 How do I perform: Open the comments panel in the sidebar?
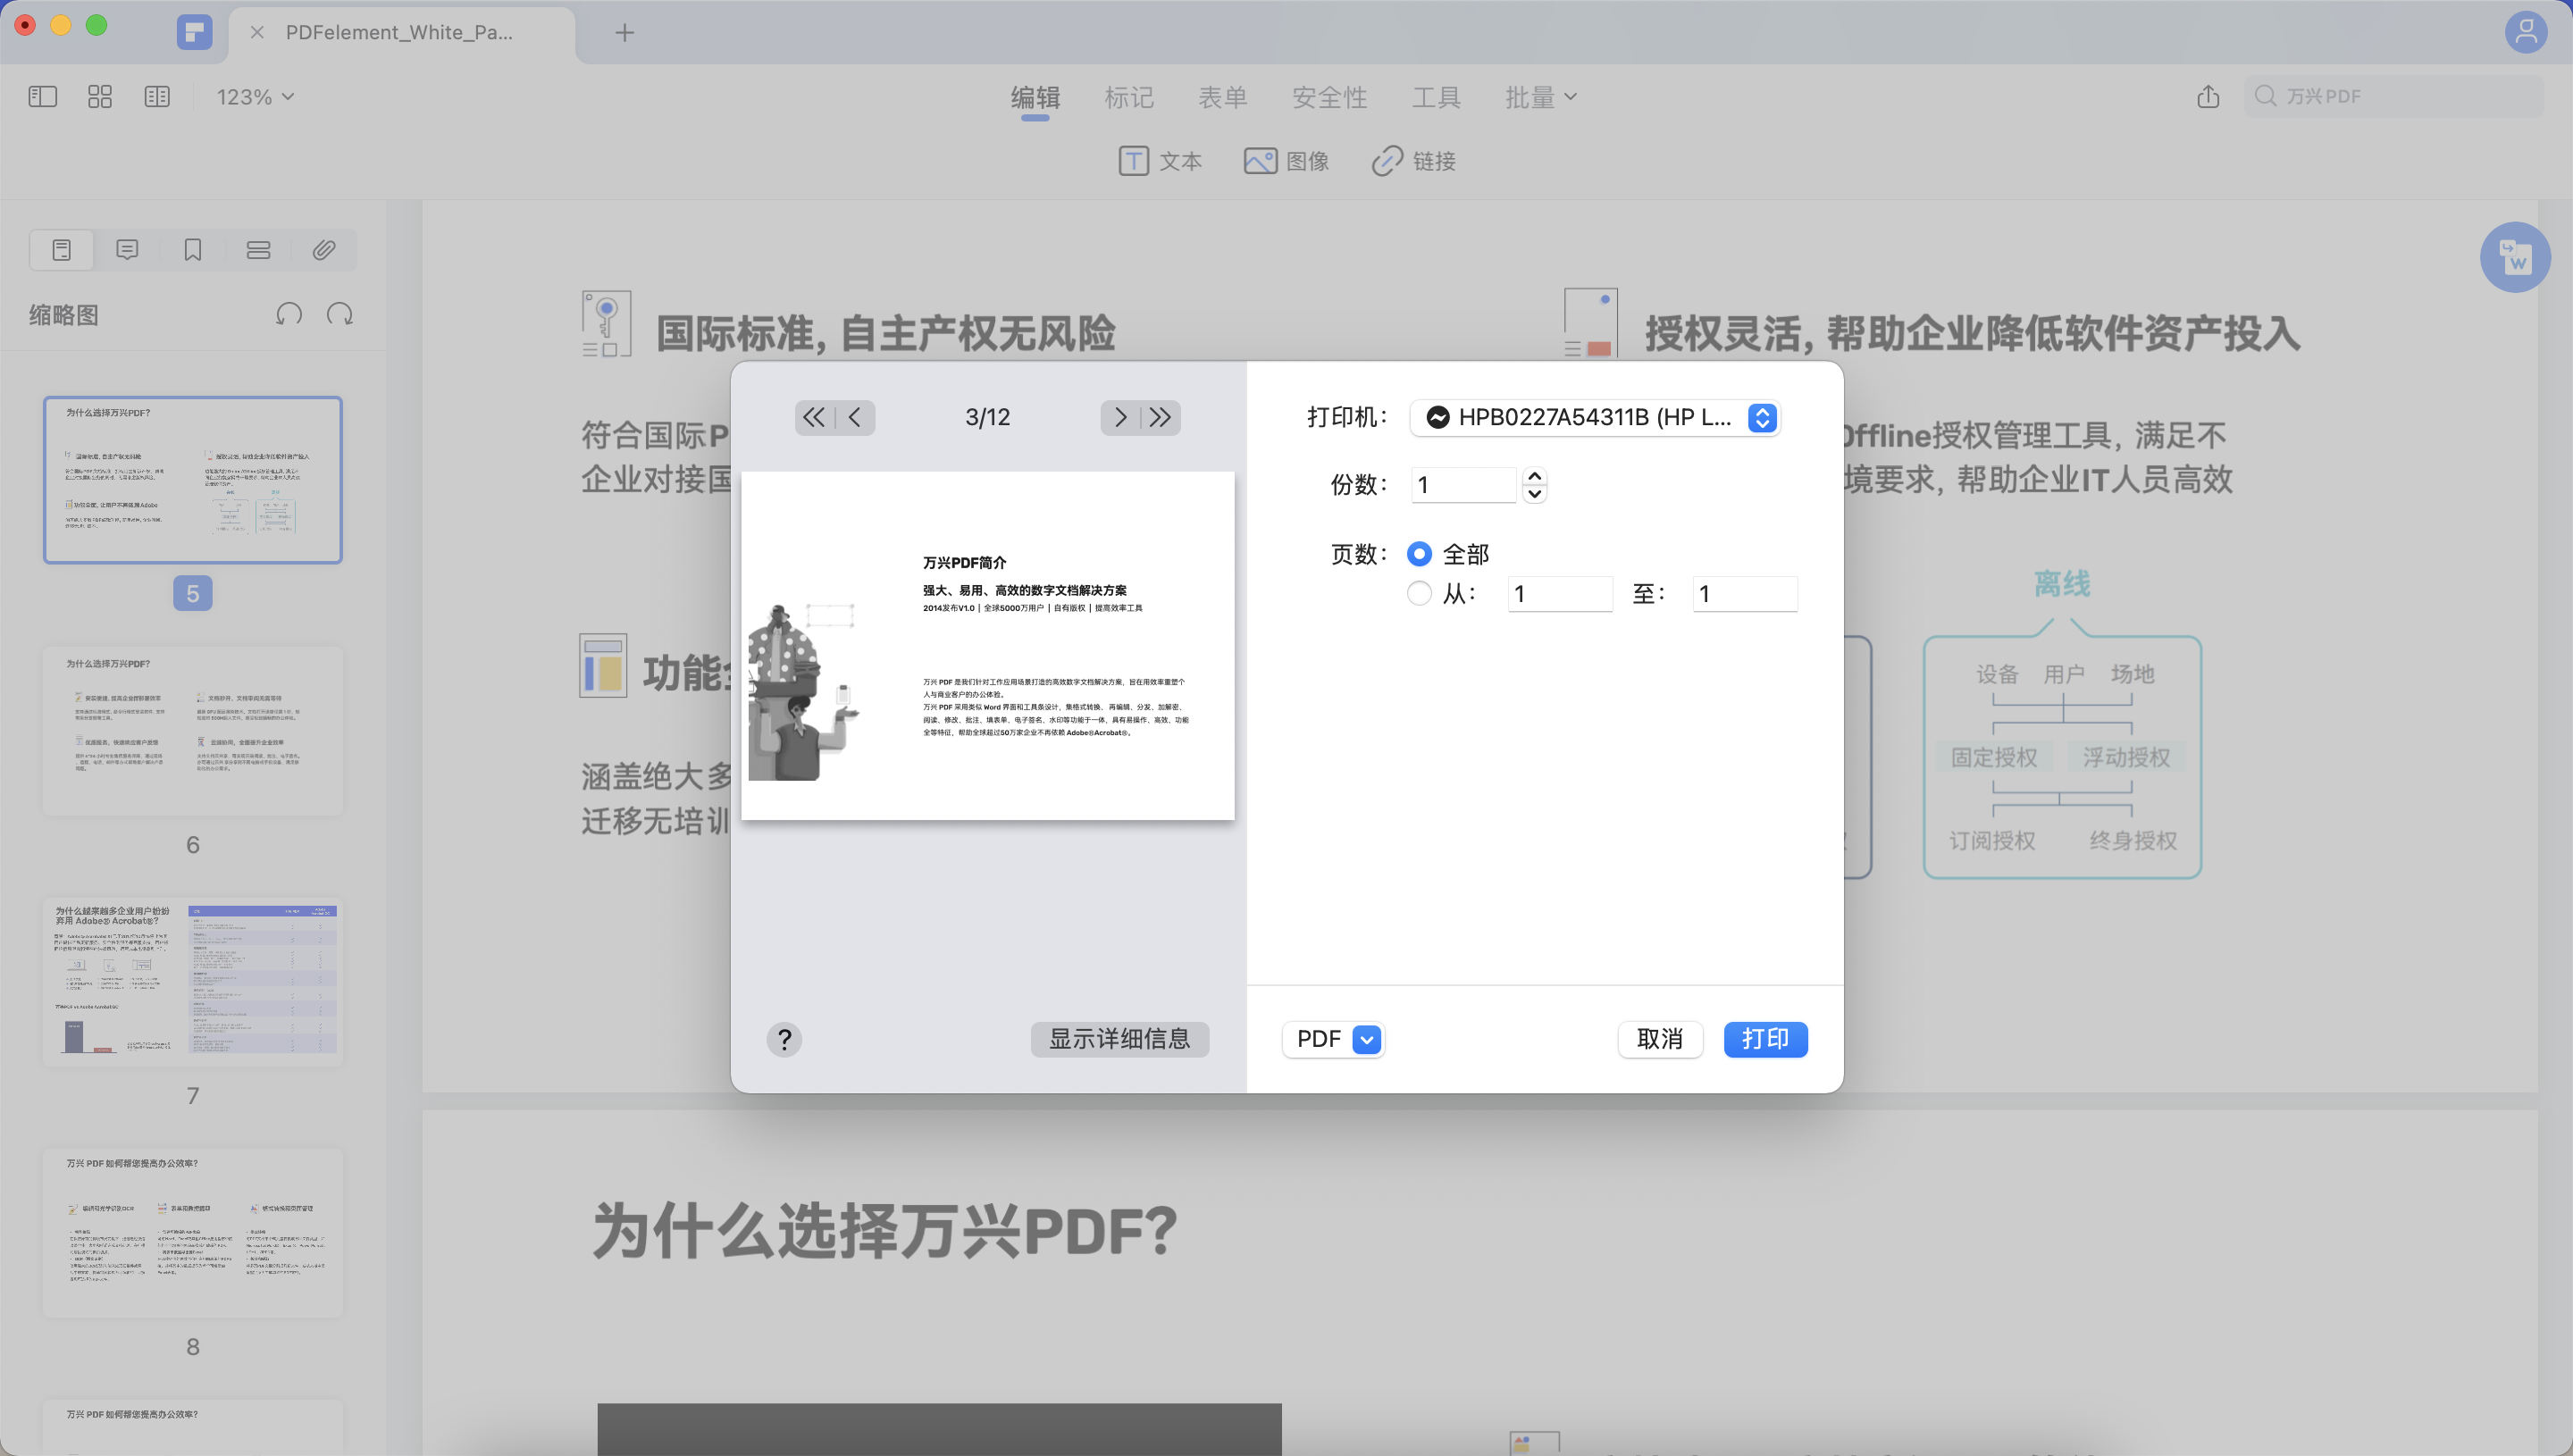click(126, 249)
